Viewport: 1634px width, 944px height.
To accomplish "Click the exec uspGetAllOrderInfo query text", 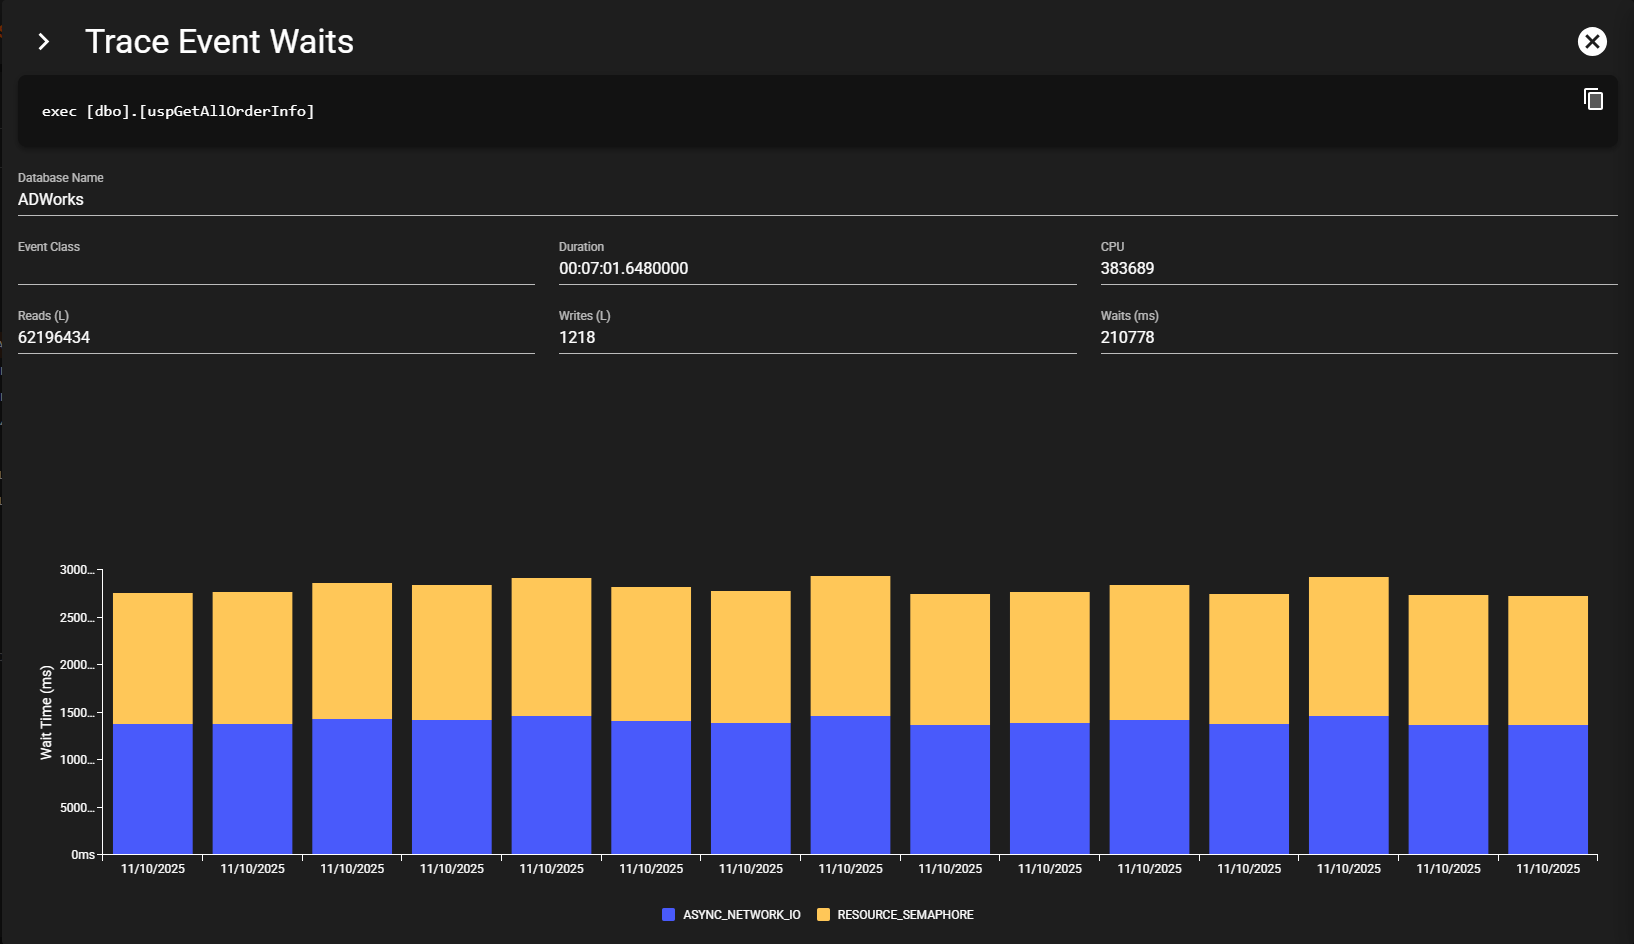I will tap(178, 111).
